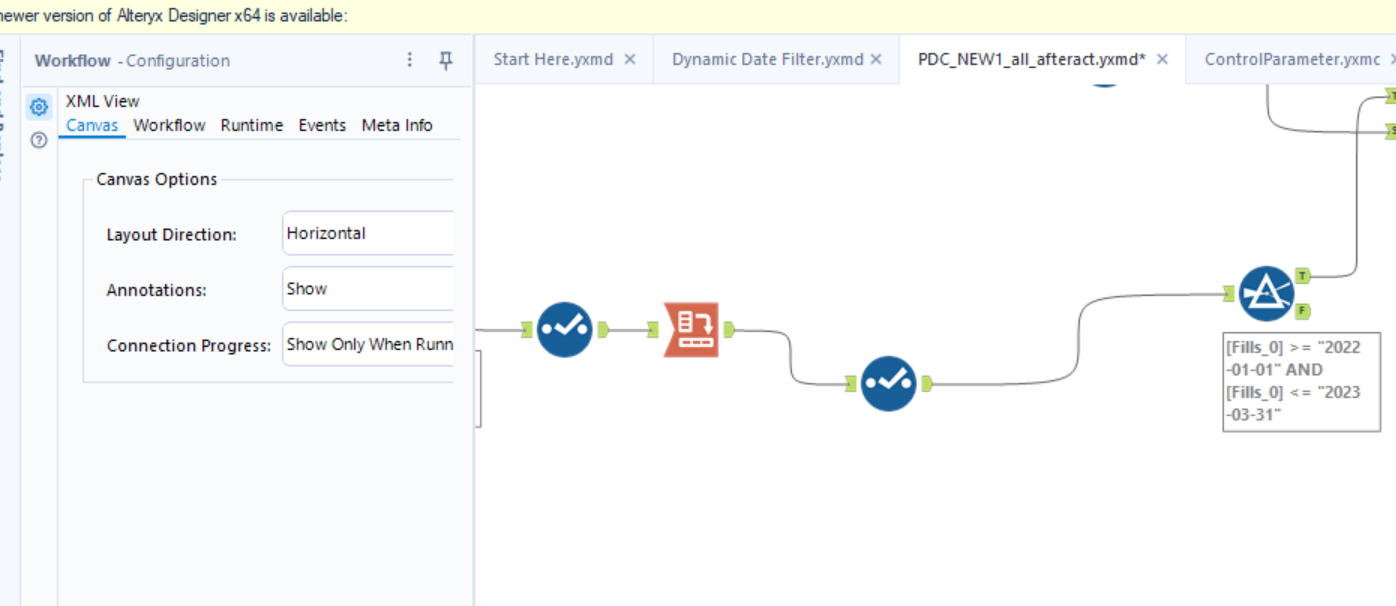The height and width of the screenshot is (606, 1396).
Task: Select the Filter tool with Fills_0 annotation
Action: click(1267, 292)
